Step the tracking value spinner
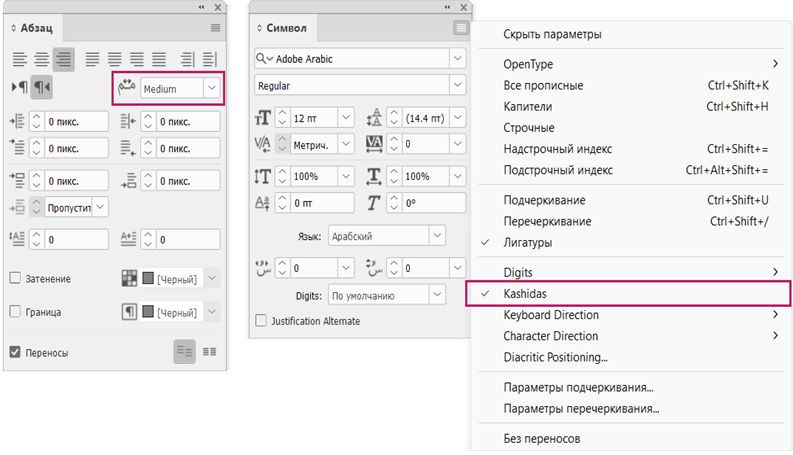The width and height of the screenshot is (793, 455). point(394,145)
